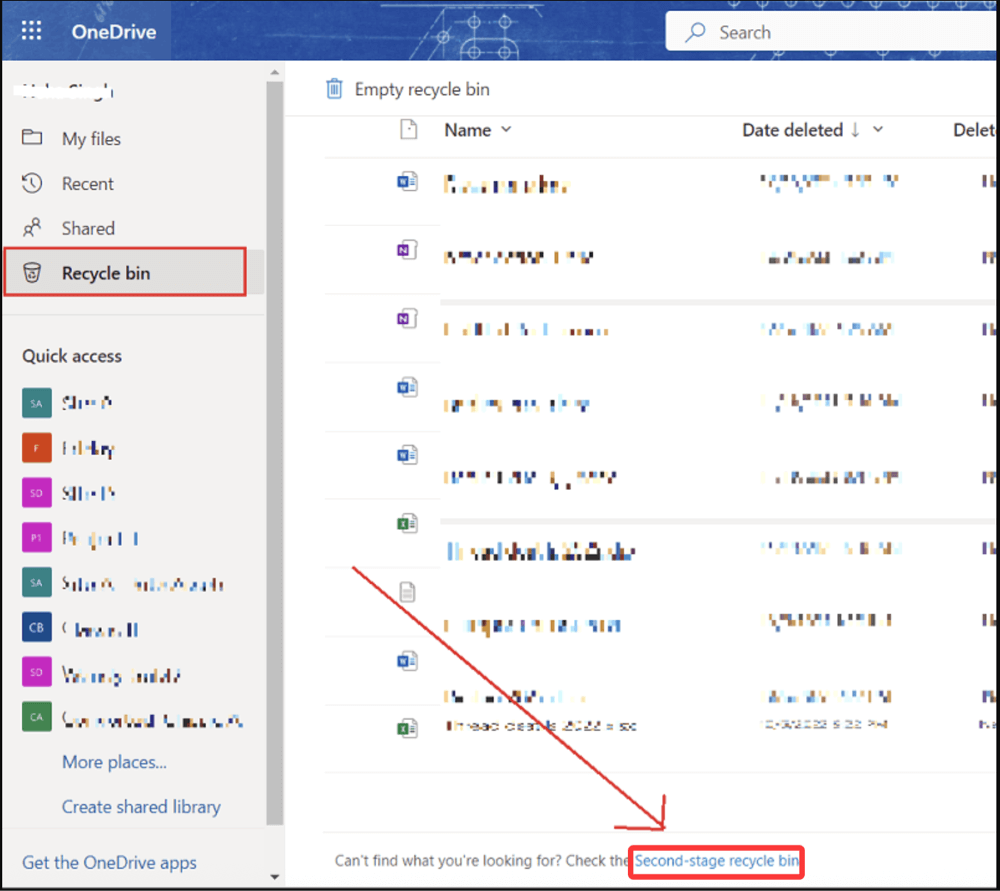Image resolution: width=1000 pixels, height=891 pixels.
Task: Click the purple OneNote icon in the list
Action: (x=407, y=249)
